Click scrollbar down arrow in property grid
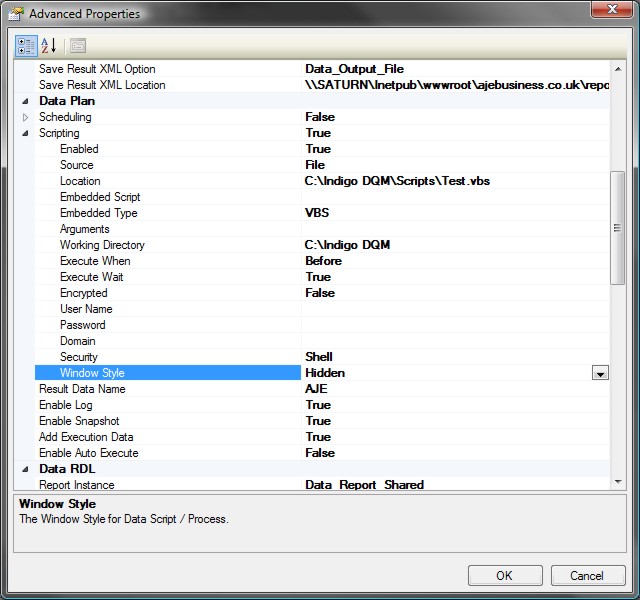This screenshot has width=640, height=600. coord(617,482)
